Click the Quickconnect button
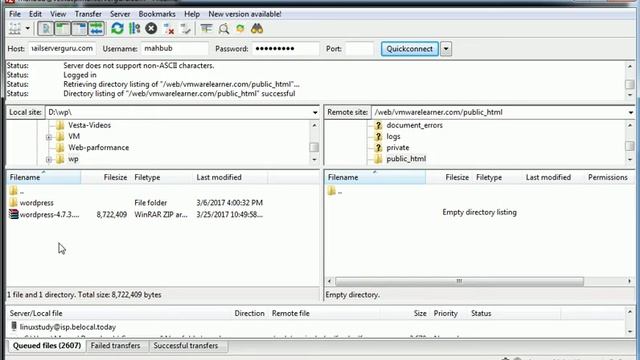This screenshot has height=360, width=640. 409,49
